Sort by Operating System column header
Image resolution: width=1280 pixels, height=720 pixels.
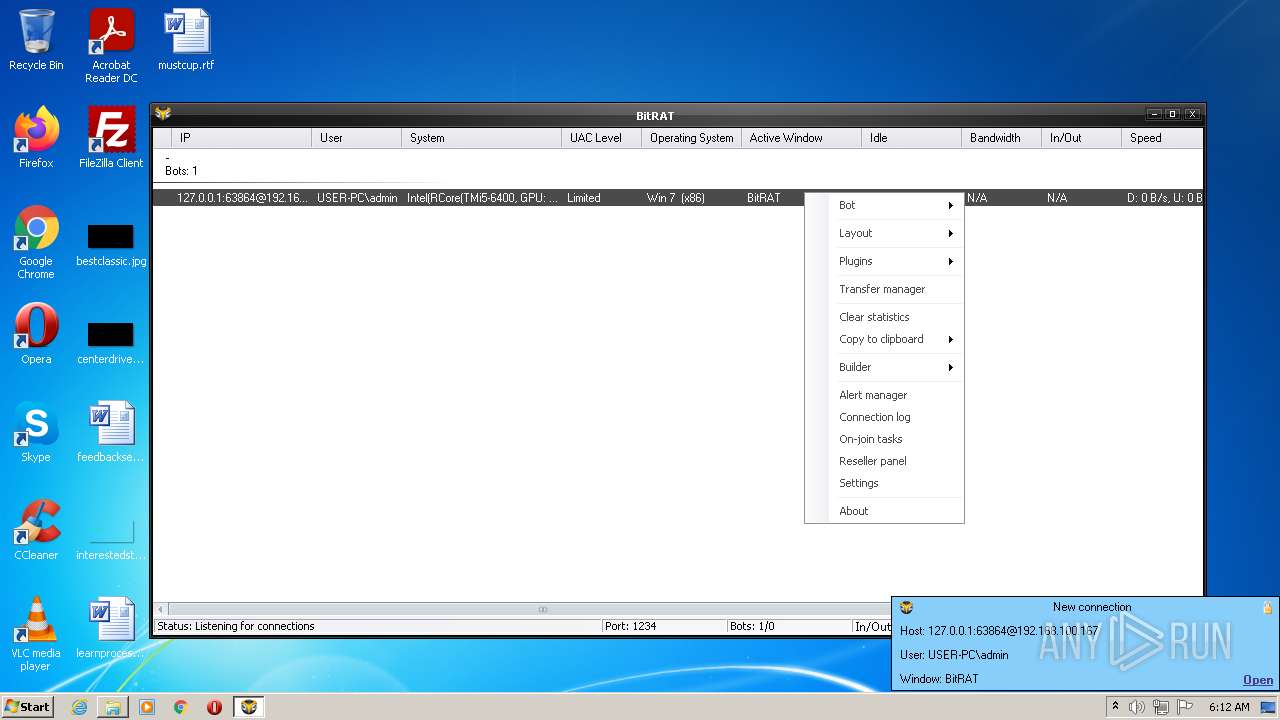coord(691,138)
